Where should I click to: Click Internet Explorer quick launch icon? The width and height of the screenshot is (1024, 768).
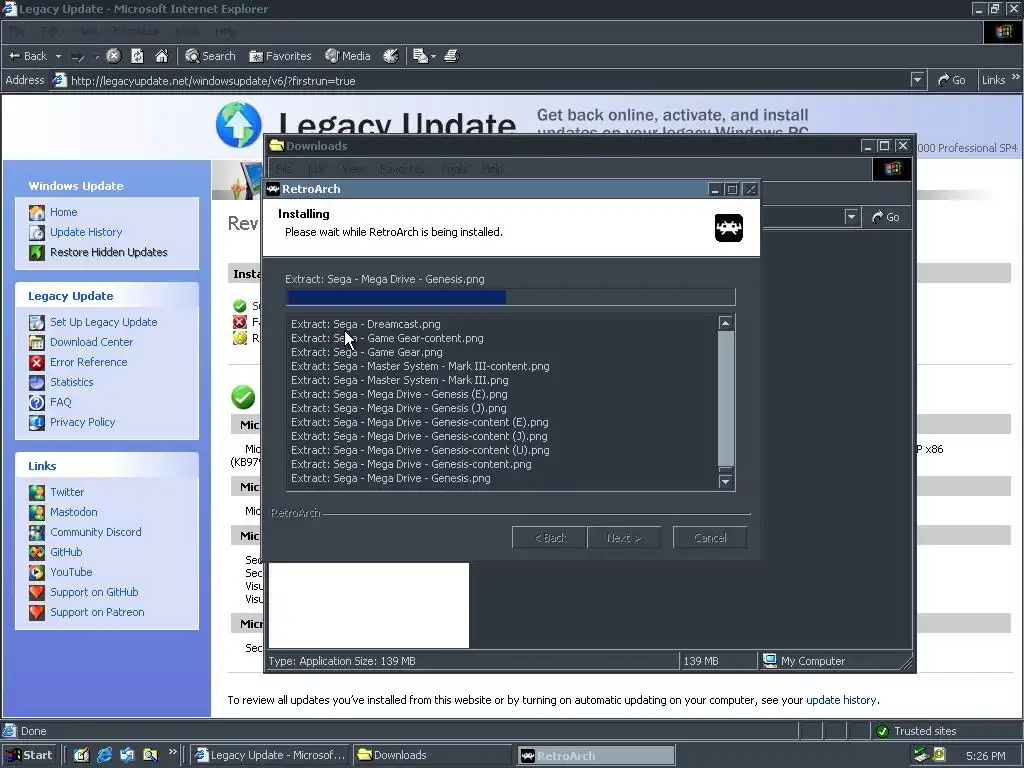coord(104,755)
